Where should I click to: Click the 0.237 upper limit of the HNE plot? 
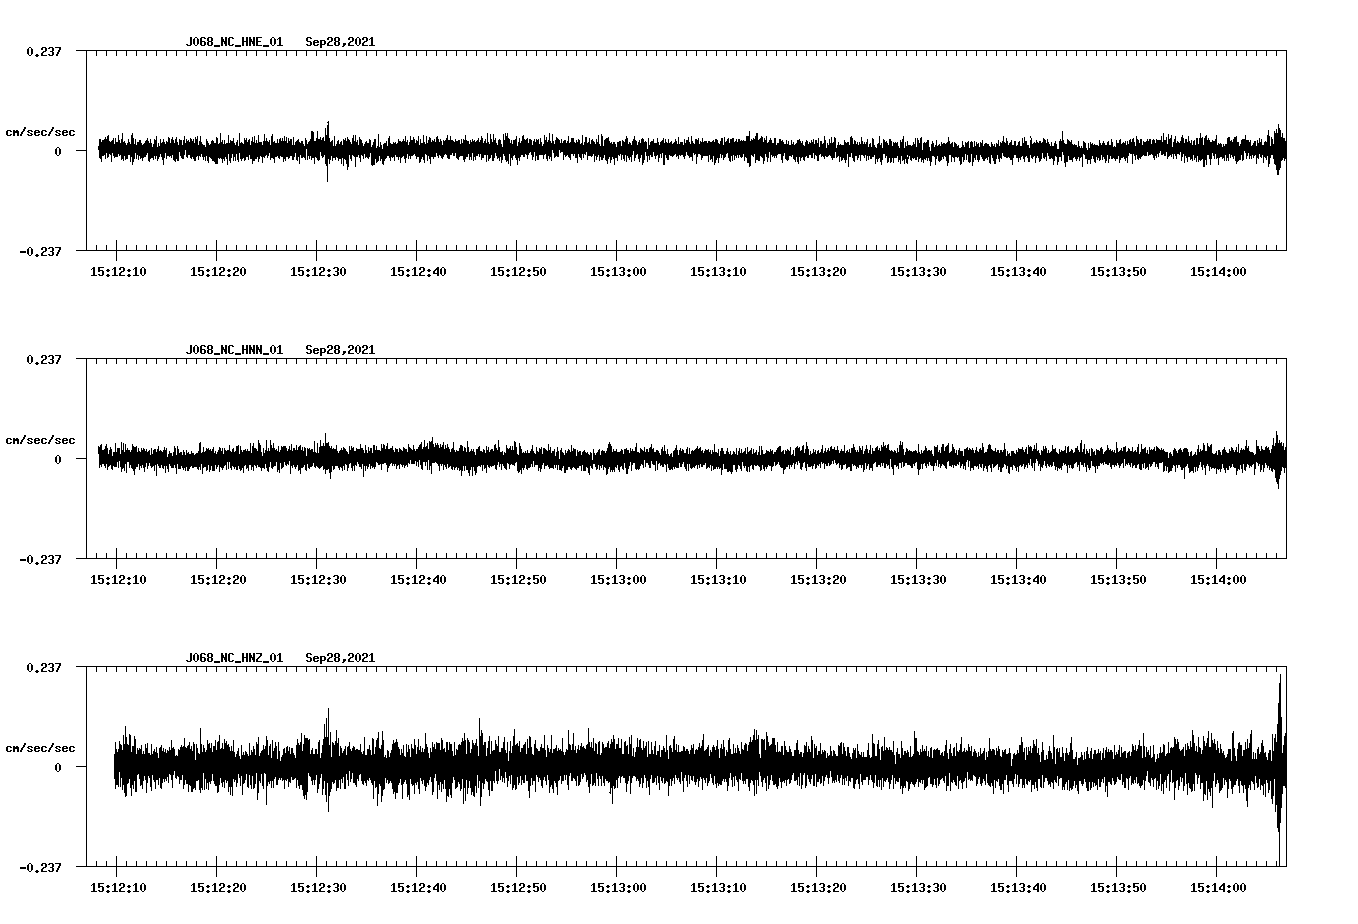point(44,52)
